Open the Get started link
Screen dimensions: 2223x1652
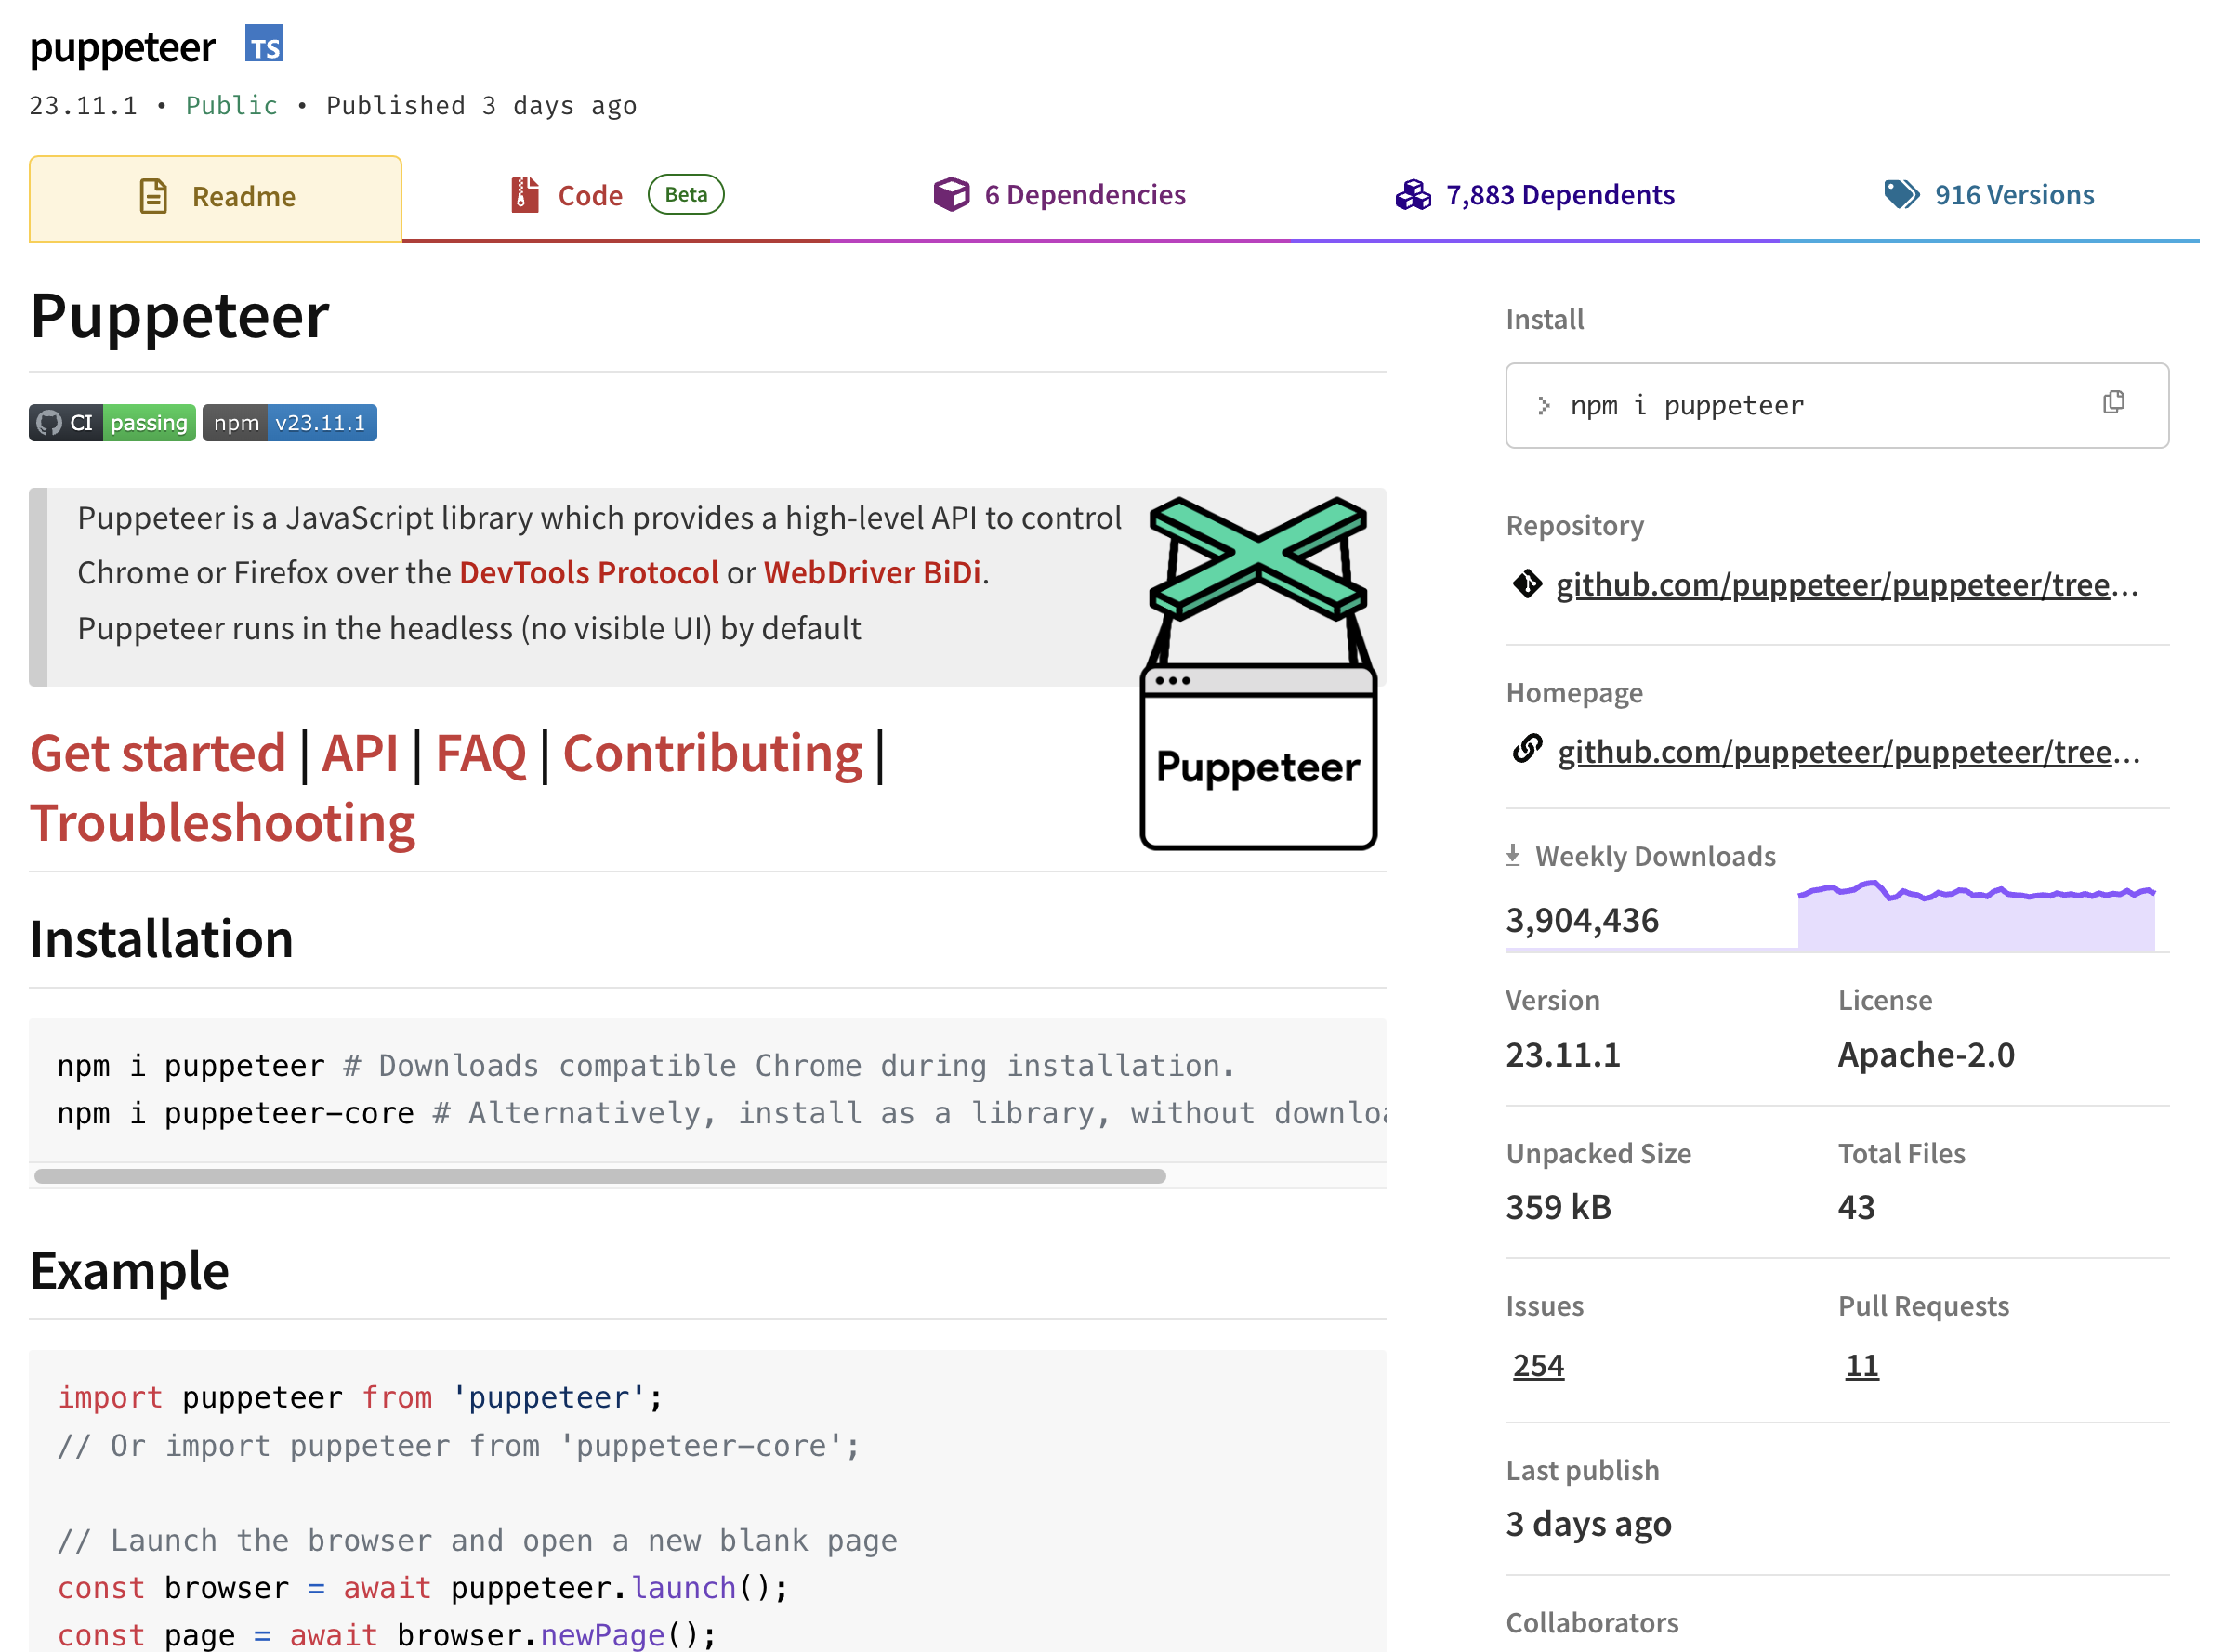(x=158, y=754)
